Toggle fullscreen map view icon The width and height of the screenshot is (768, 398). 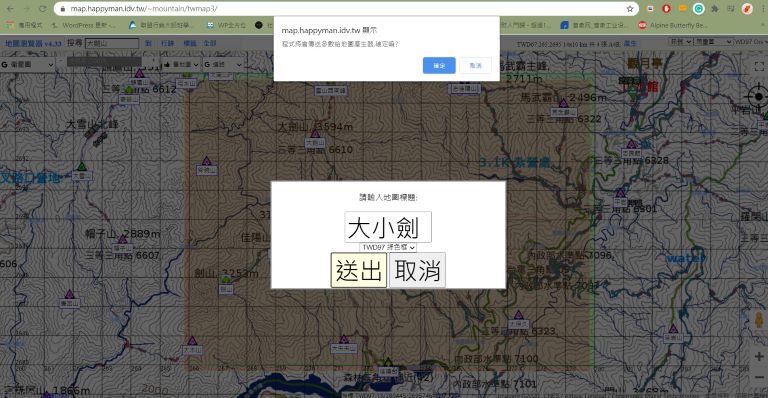point(759,67)
